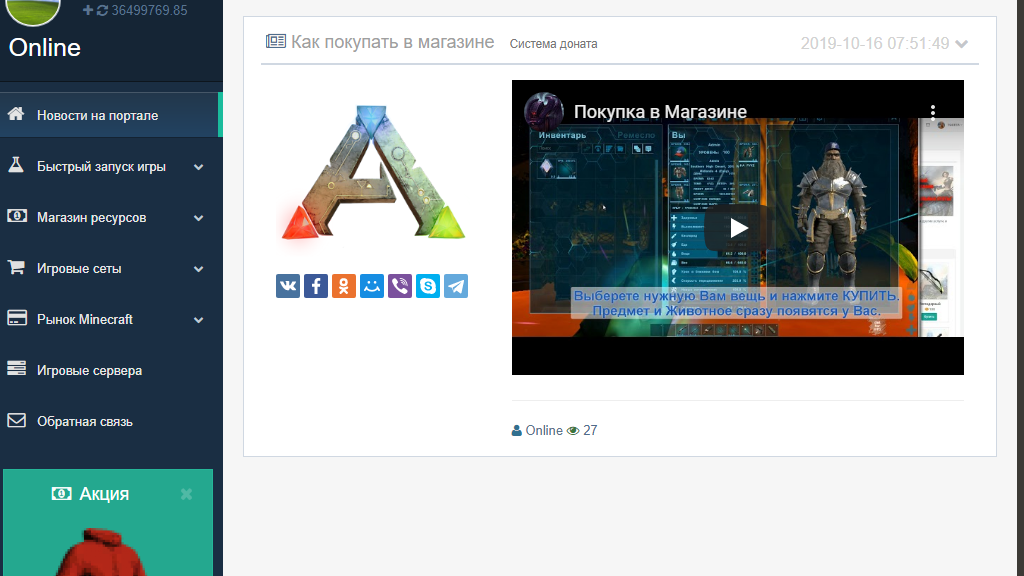The height and width of the screenshot is (576, 1024).
Task: Share post via Telegram icon
Action: pyautogui.click(x=456, y=286)
